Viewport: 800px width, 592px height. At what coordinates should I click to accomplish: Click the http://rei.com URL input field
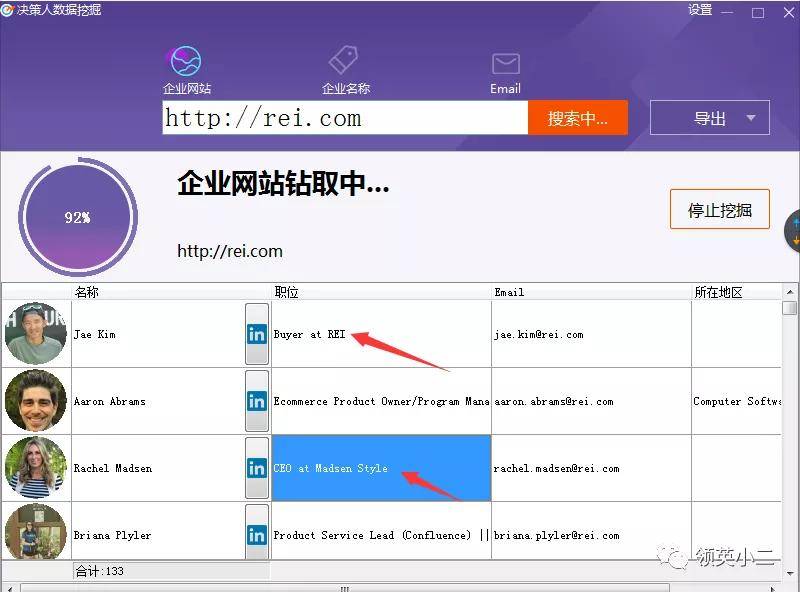[345, 118]
